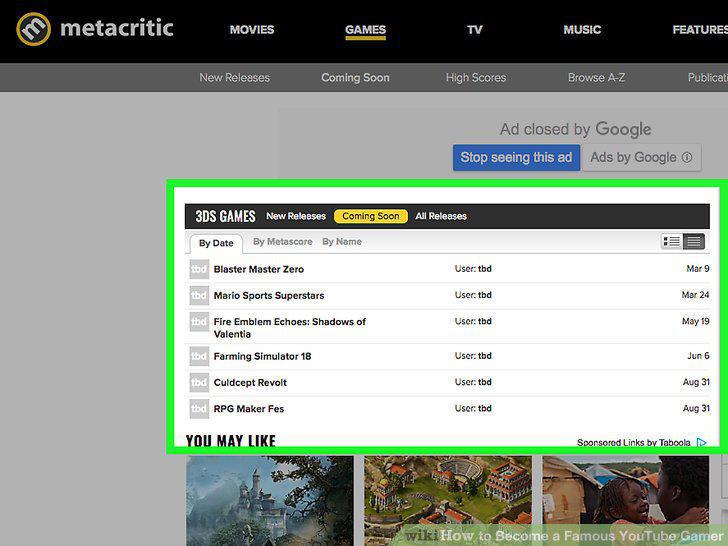728x546 pixels.
Task: Click the User: tbd score for Mario Sports Superstars
Action: point(473,295)
